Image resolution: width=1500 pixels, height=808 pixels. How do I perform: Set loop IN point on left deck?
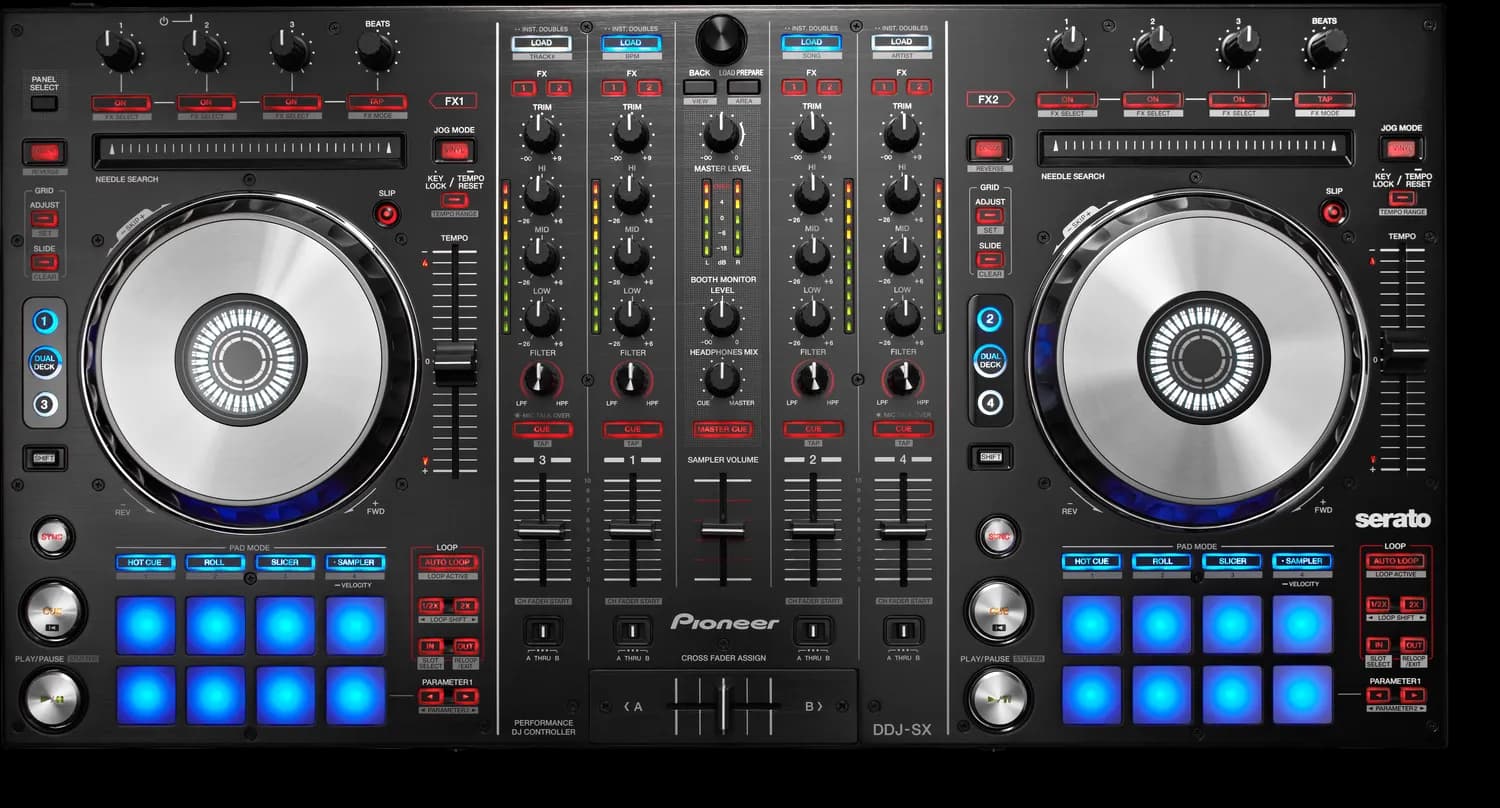[431, 647]
